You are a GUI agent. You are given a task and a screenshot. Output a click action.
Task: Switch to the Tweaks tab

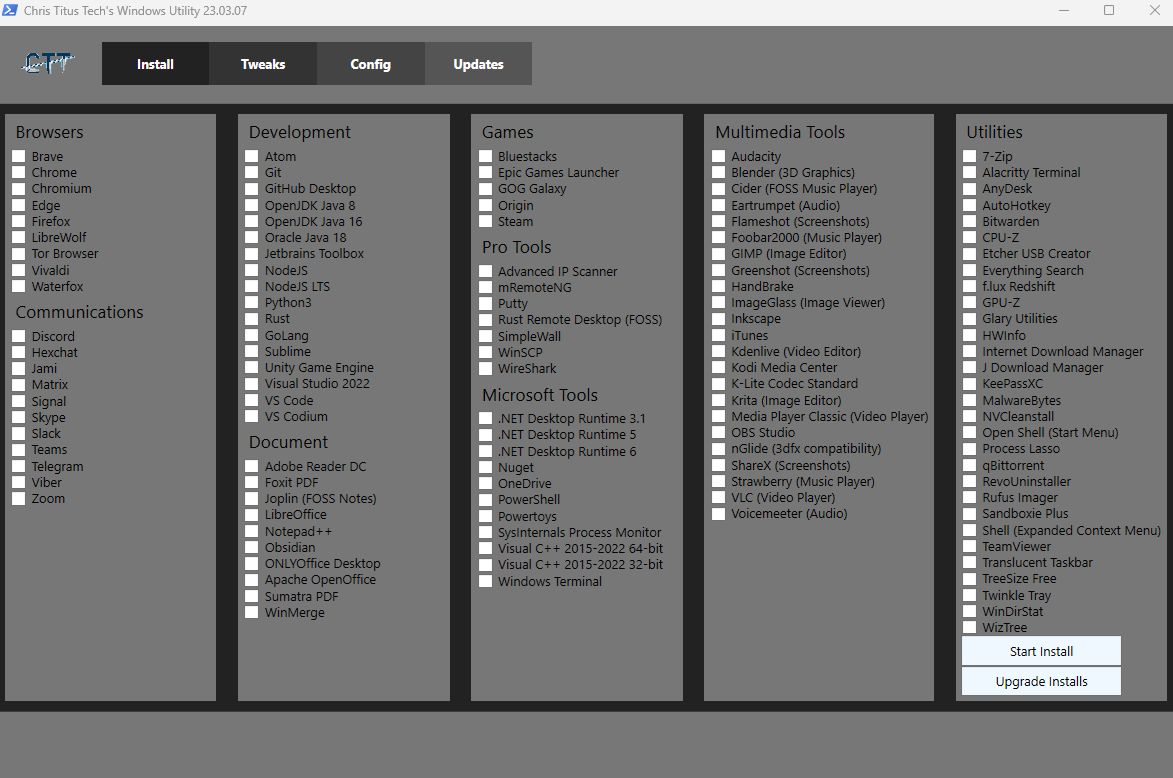(263, 64)
